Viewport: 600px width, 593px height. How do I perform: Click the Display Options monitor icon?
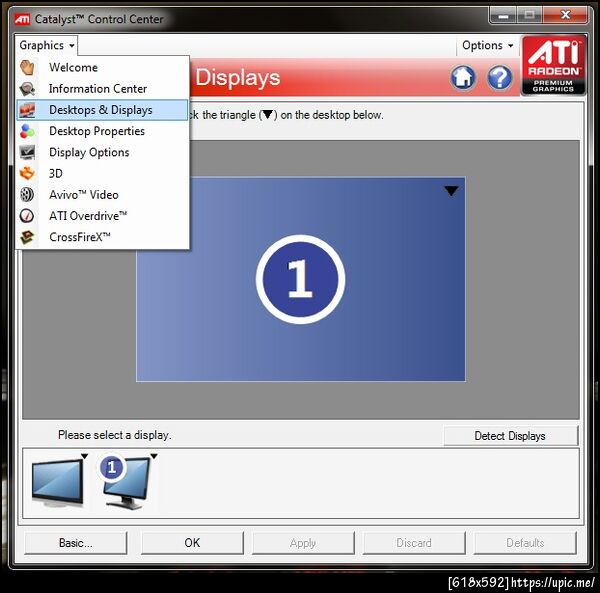click(27, 152)
